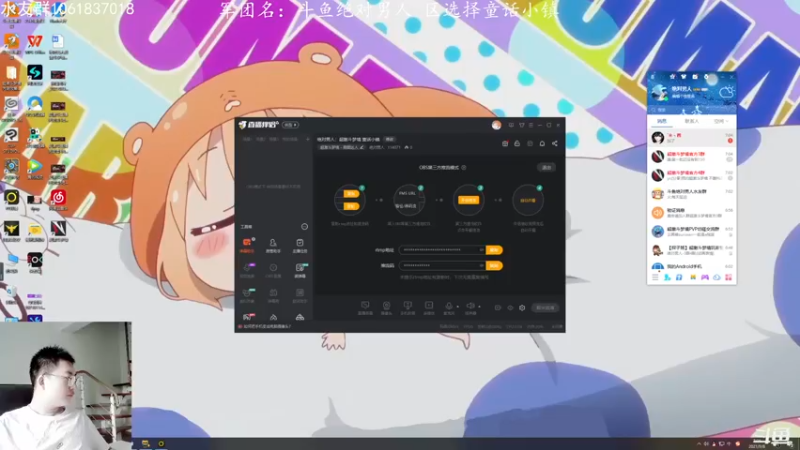Screen dimensions: 800x450
Task: Open the QQ profile avatar
Action: click(x=658, y=93)
